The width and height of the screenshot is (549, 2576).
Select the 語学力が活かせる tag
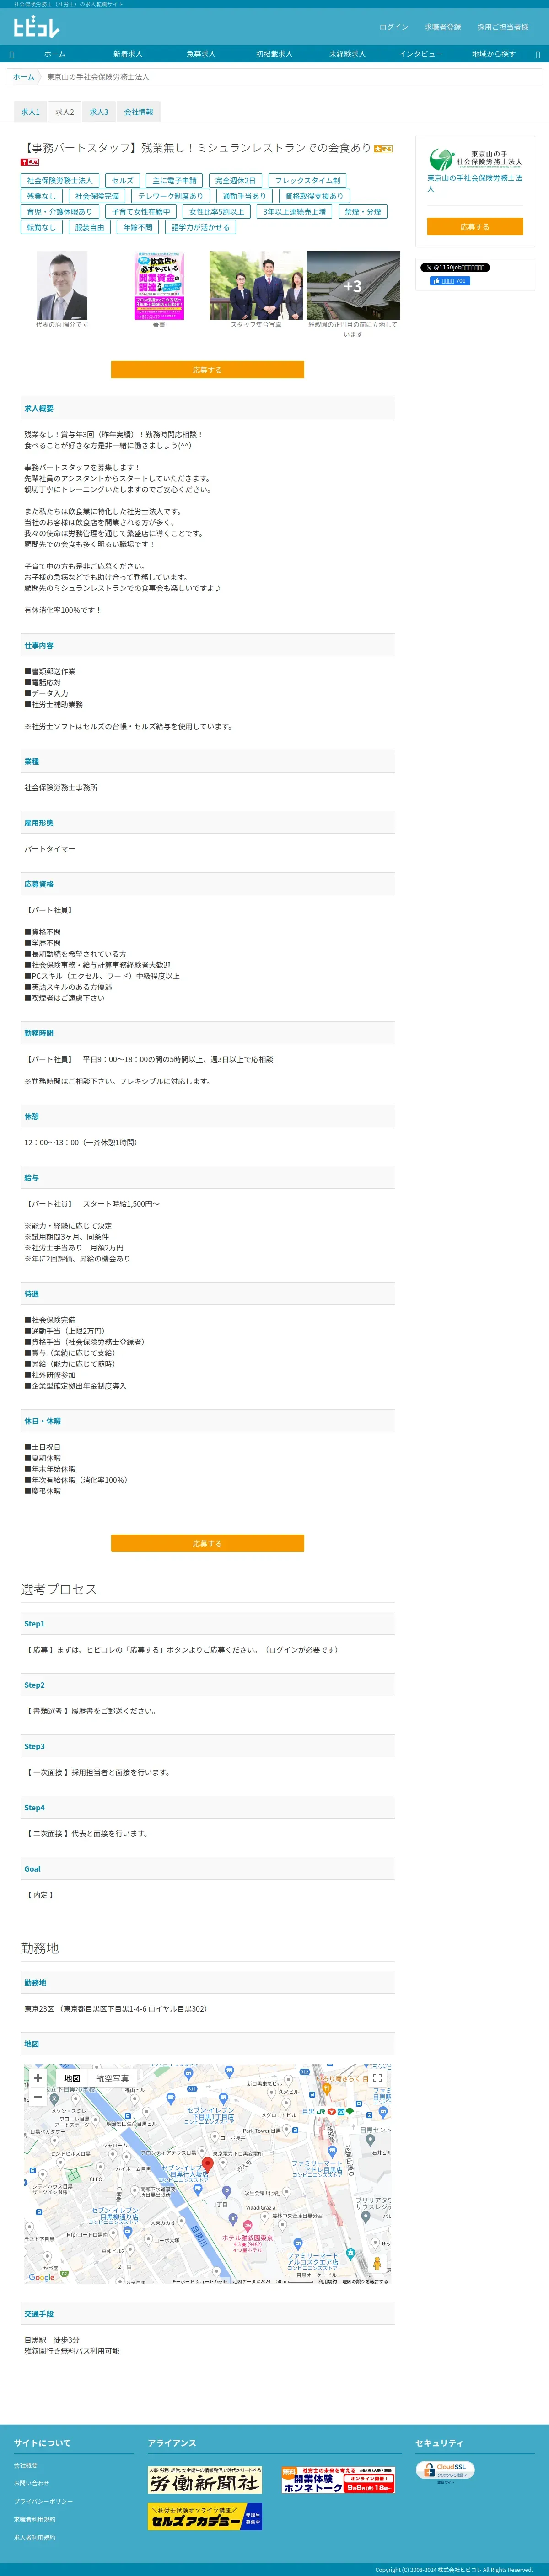[x=201, y=227]
